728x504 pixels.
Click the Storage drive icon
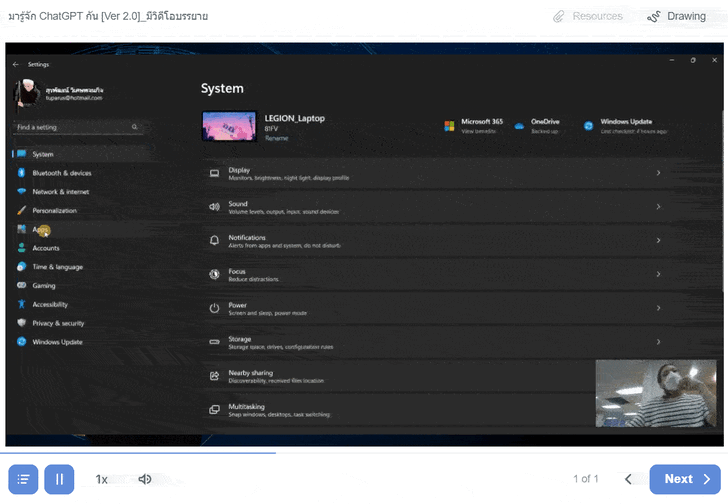tap(214, 342)
